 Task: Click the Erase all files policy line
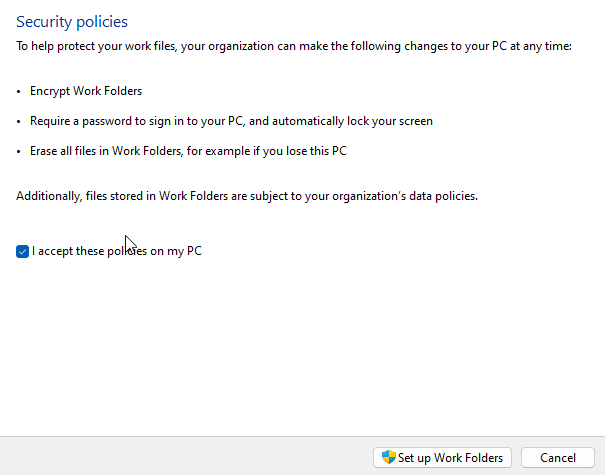pyautogui.click(x=190, y=151)
